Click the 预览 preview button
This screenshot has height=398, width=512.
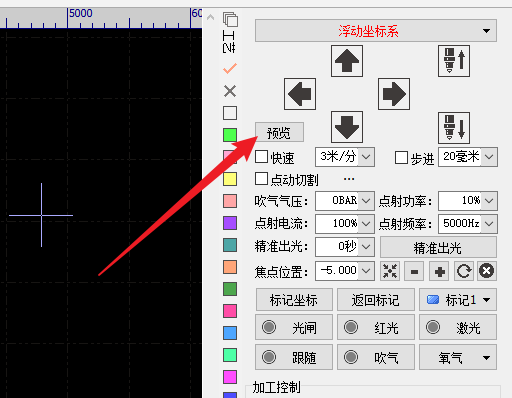pos(279,132)
